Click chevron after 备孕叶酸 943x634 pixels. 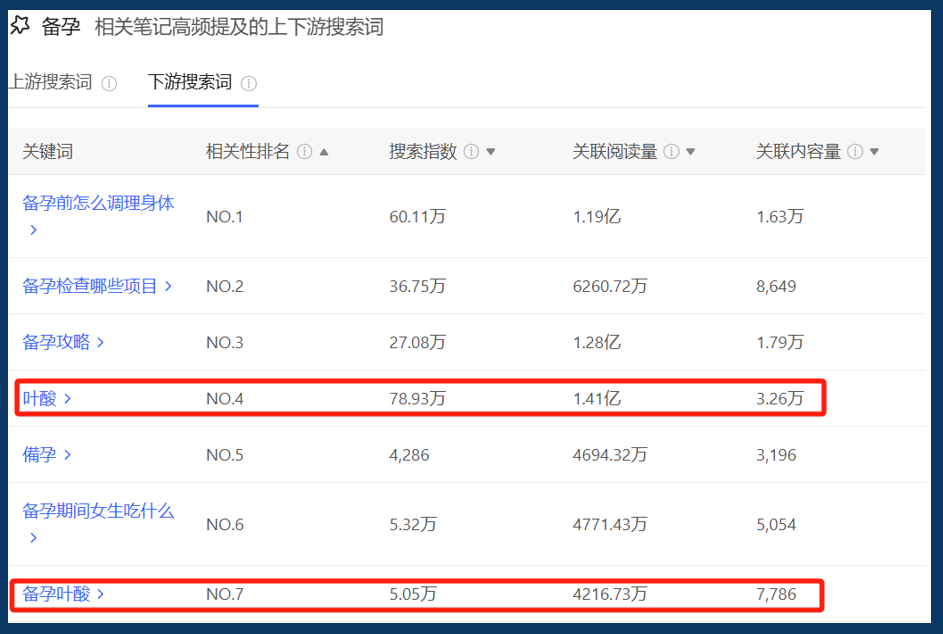pos(101,594)
